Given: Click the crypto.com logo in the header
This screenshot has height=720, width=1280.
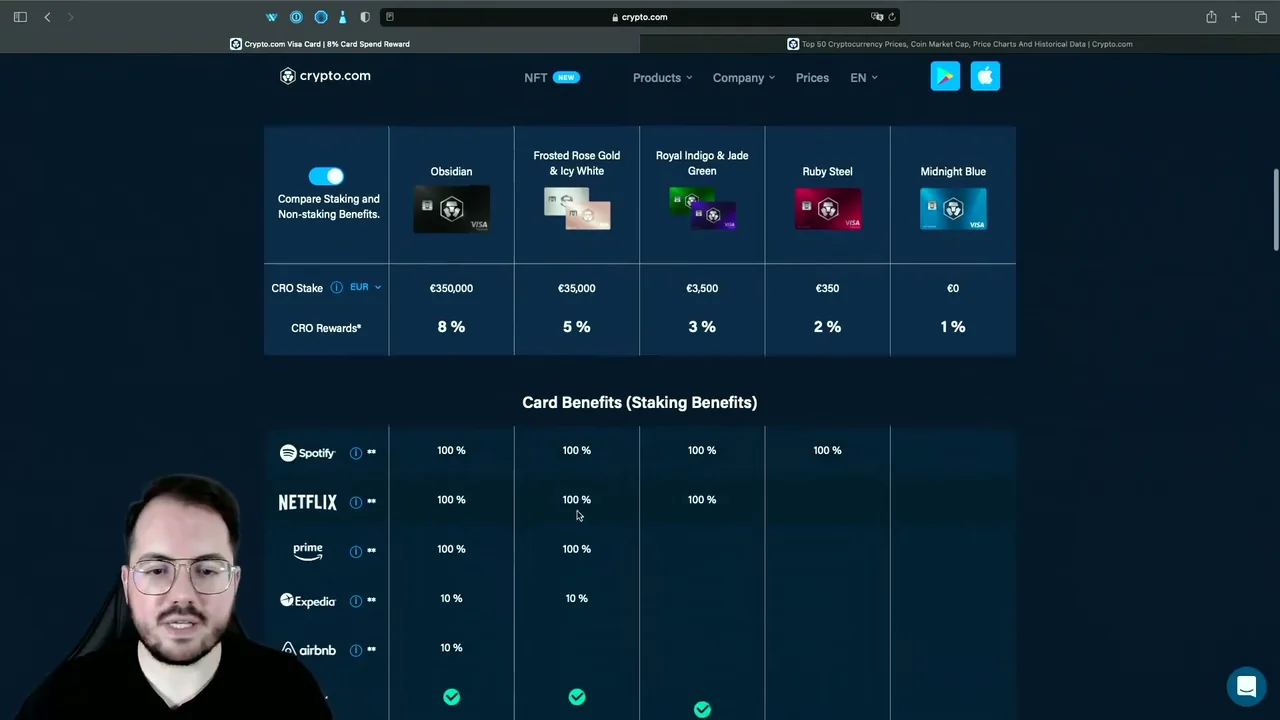Looking at the screenshot, I should 325,76.
